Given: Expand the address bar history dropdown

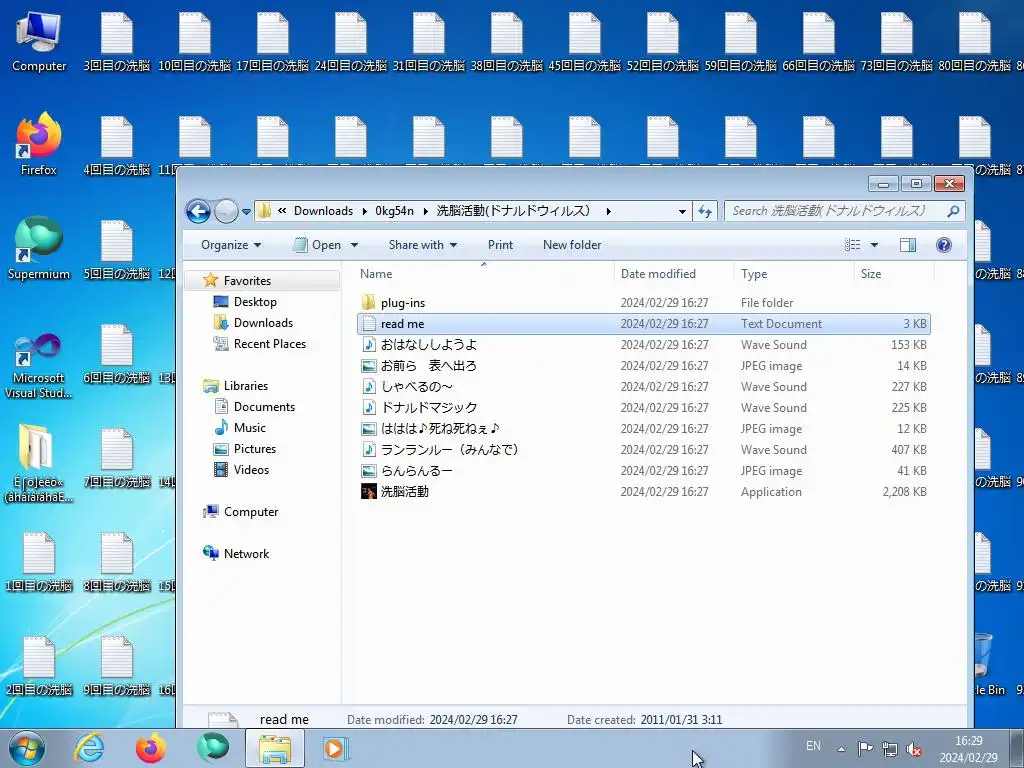Looking at the screenshot, I should pos(682,211).
